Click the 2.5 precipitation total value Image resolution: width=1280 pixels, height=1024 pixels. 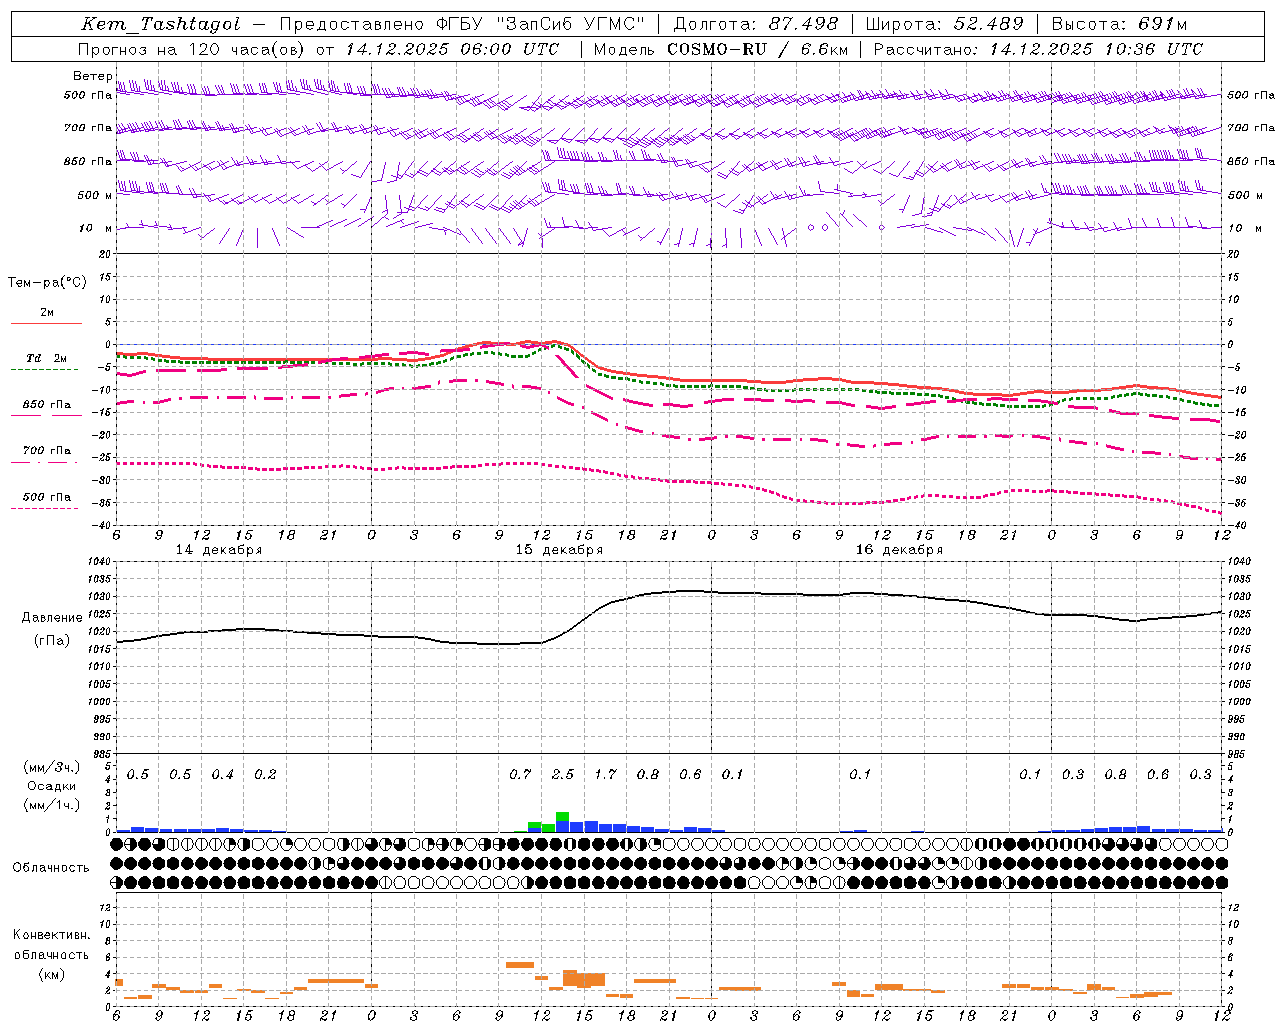point(563,775)
